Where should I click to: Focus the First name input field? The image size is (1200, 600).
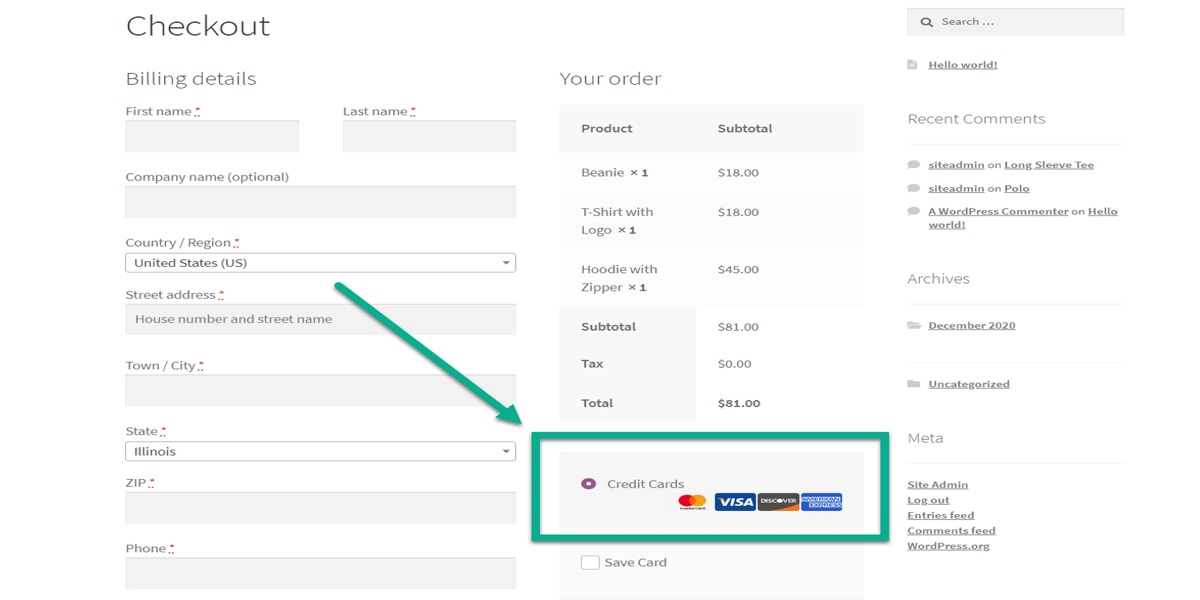click(x=212, y=137)
